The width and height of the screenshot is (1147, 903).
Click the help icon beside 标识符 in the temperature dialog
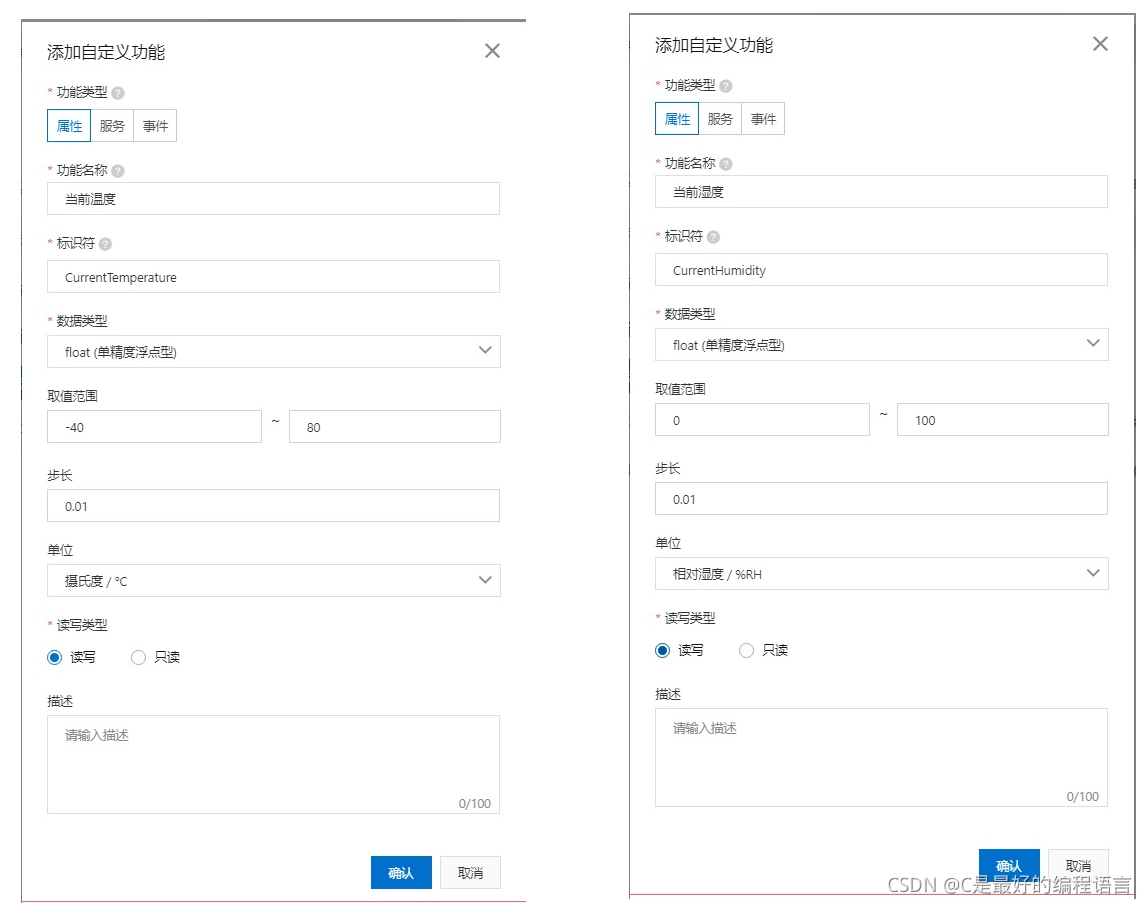[x=104, y=243]
